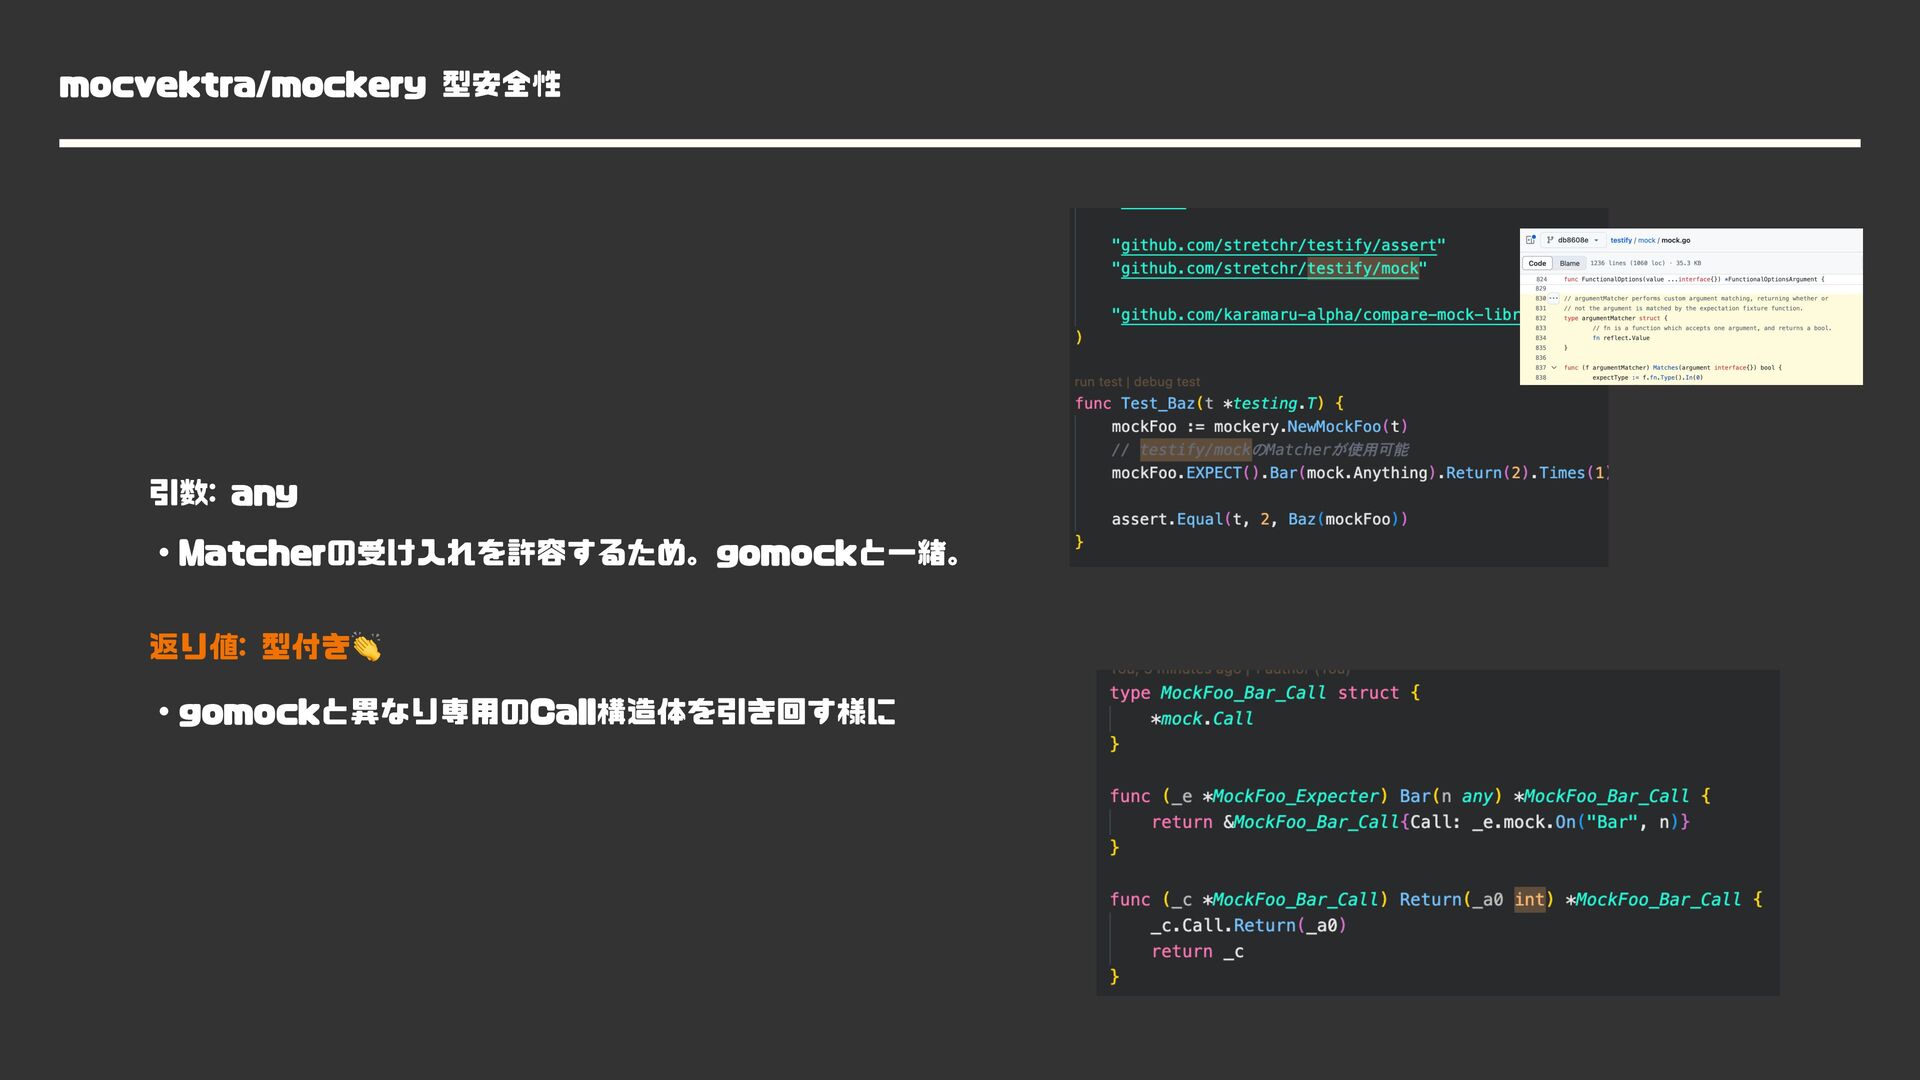Collapse the function at line 837

coord(1554,367)
